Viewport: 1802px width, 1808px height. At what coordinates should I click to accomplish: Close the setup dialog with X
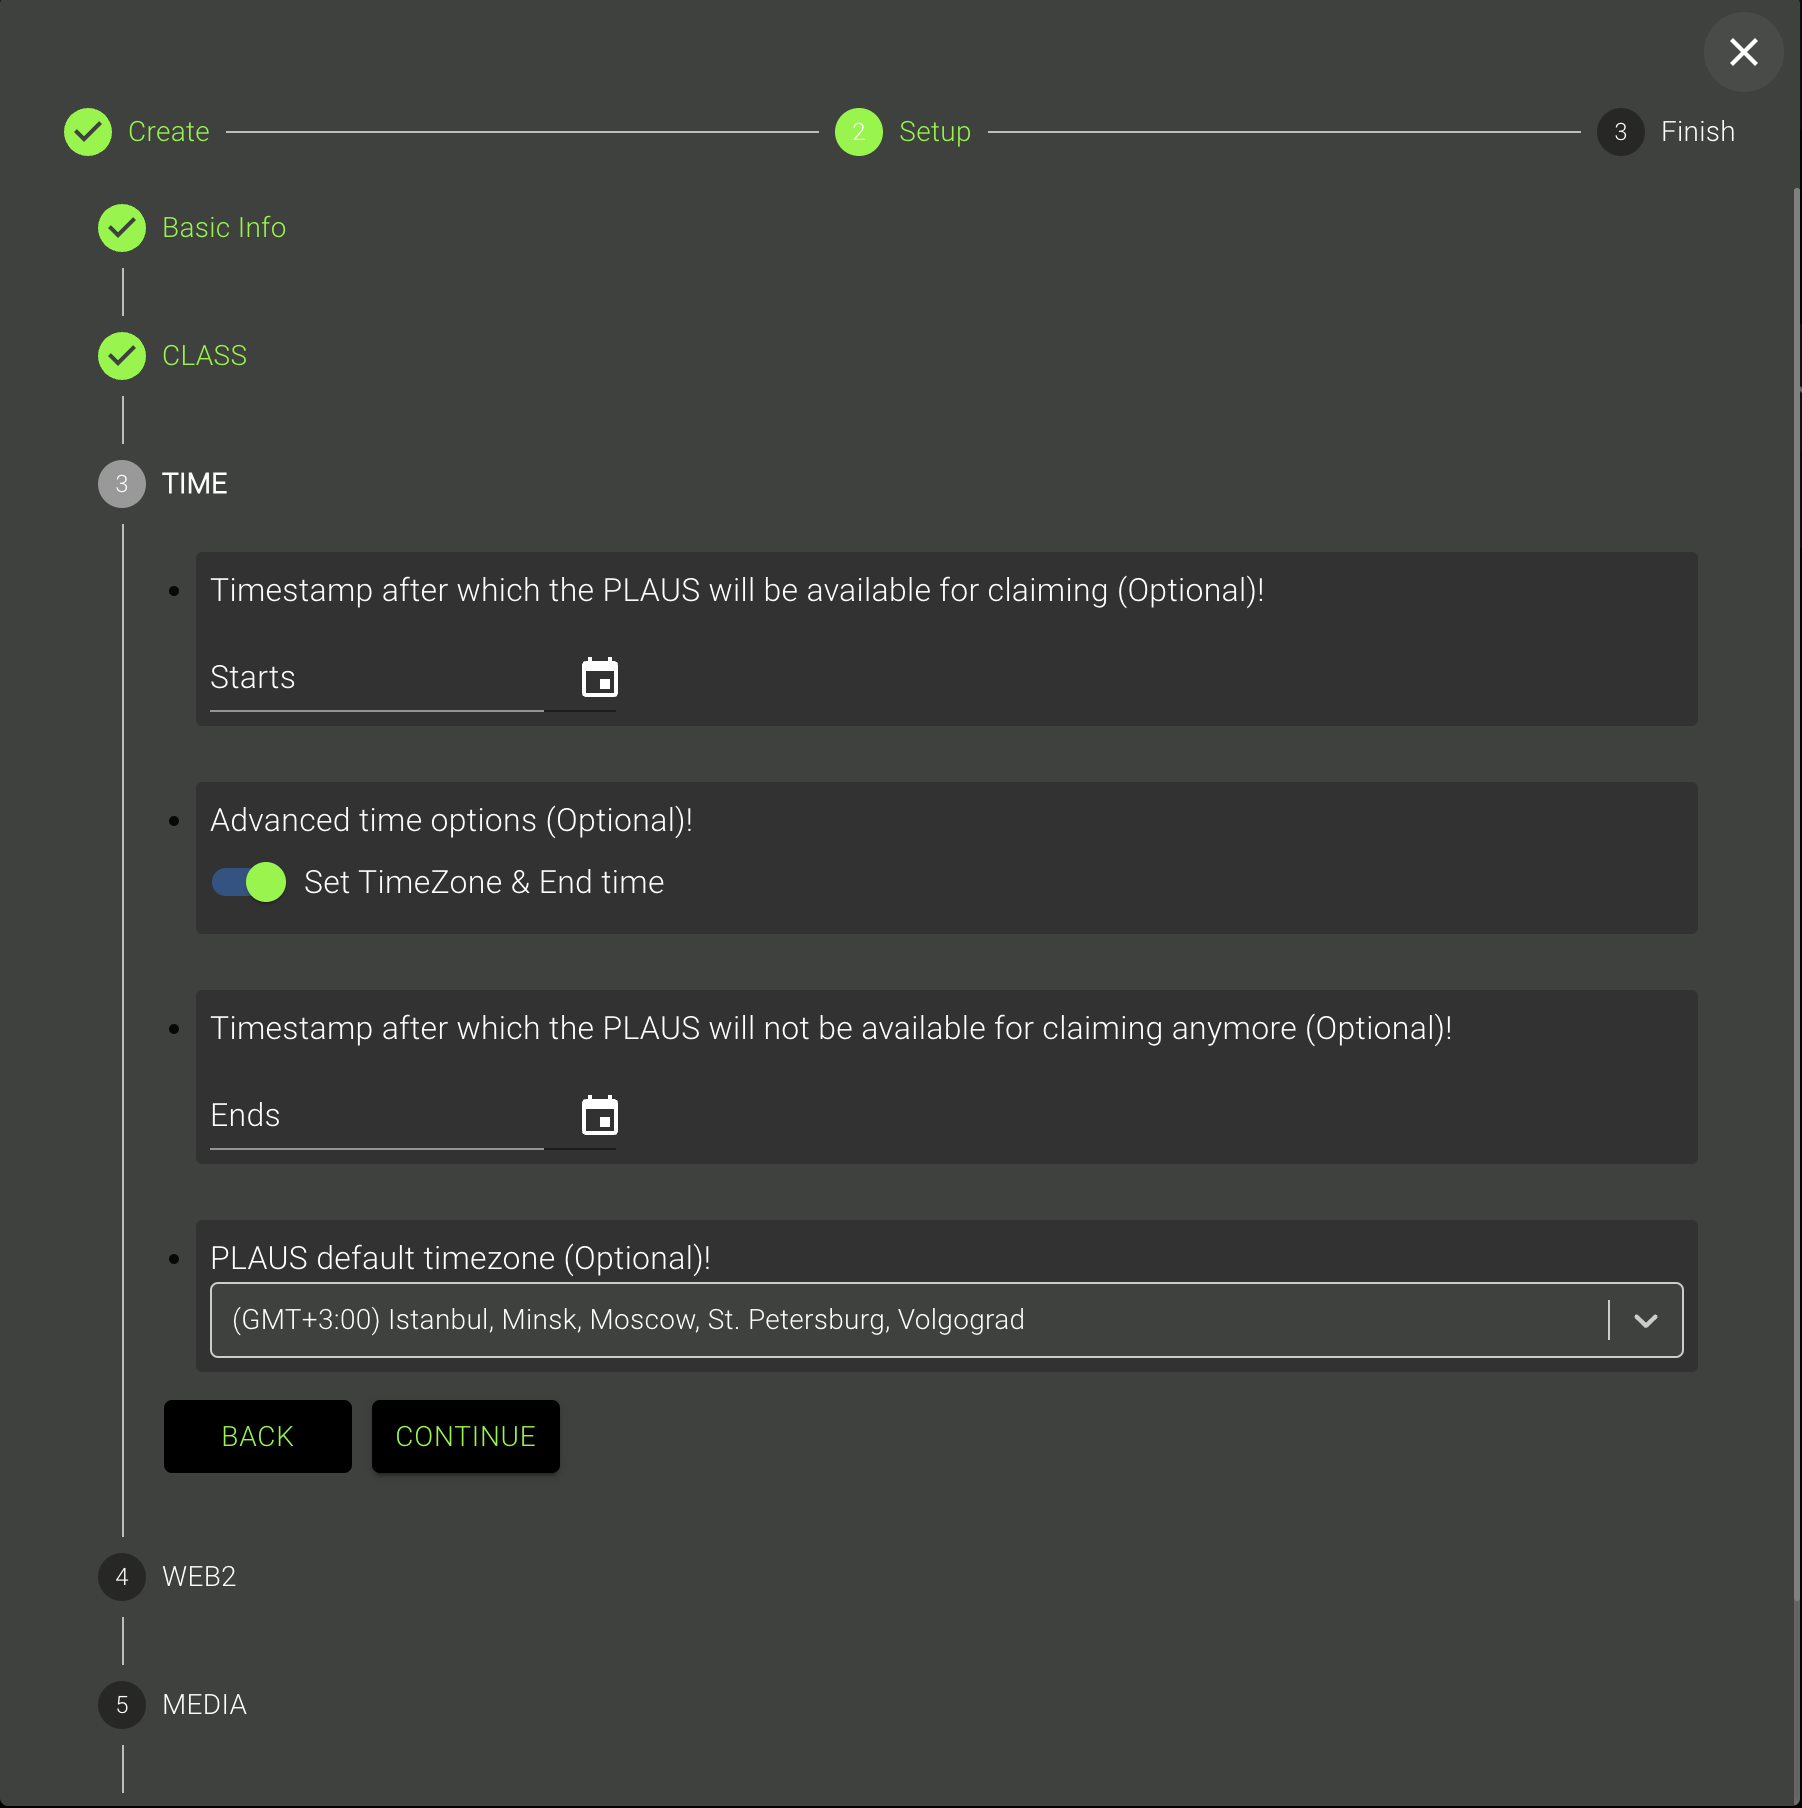pos(1743,52)
